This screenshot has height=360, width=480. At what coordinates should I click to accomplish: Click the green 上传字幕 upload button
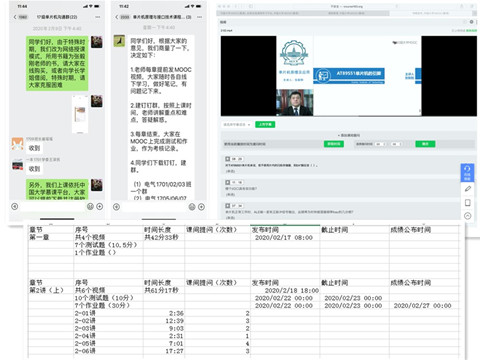tap(265, 124)
